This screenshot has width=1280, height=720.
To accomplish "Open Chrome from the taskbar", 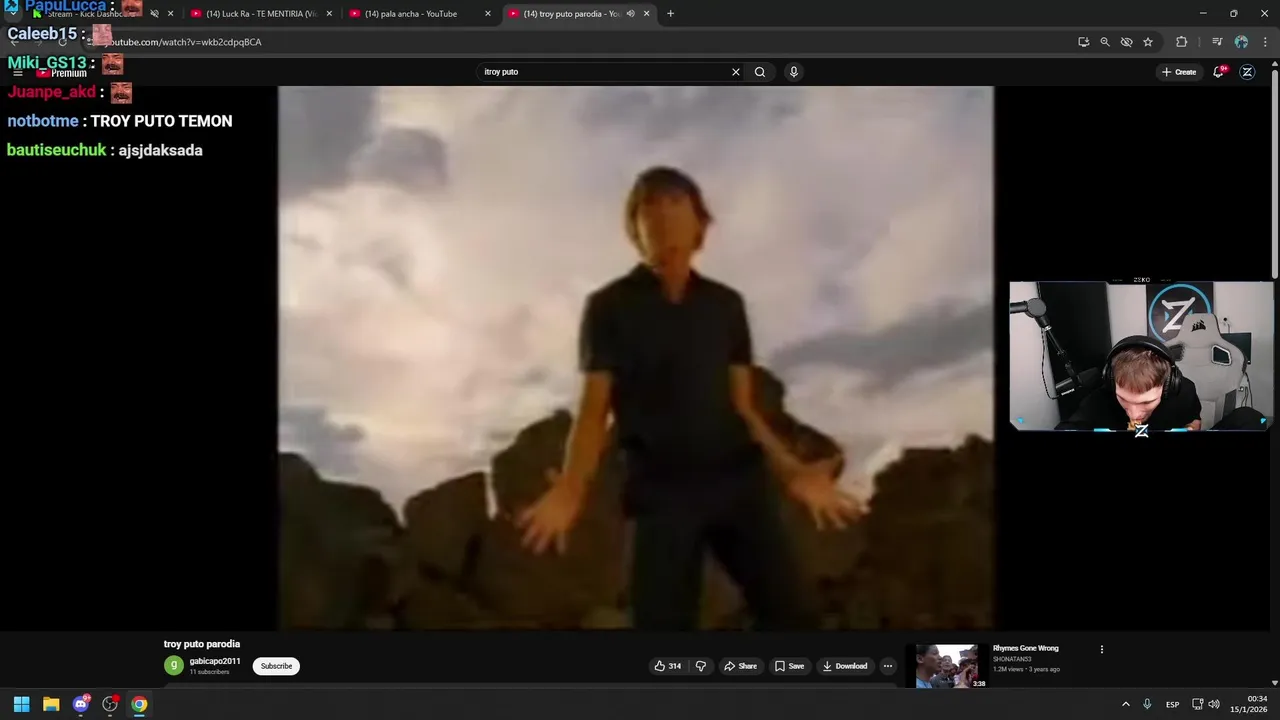I will (139, 704).
